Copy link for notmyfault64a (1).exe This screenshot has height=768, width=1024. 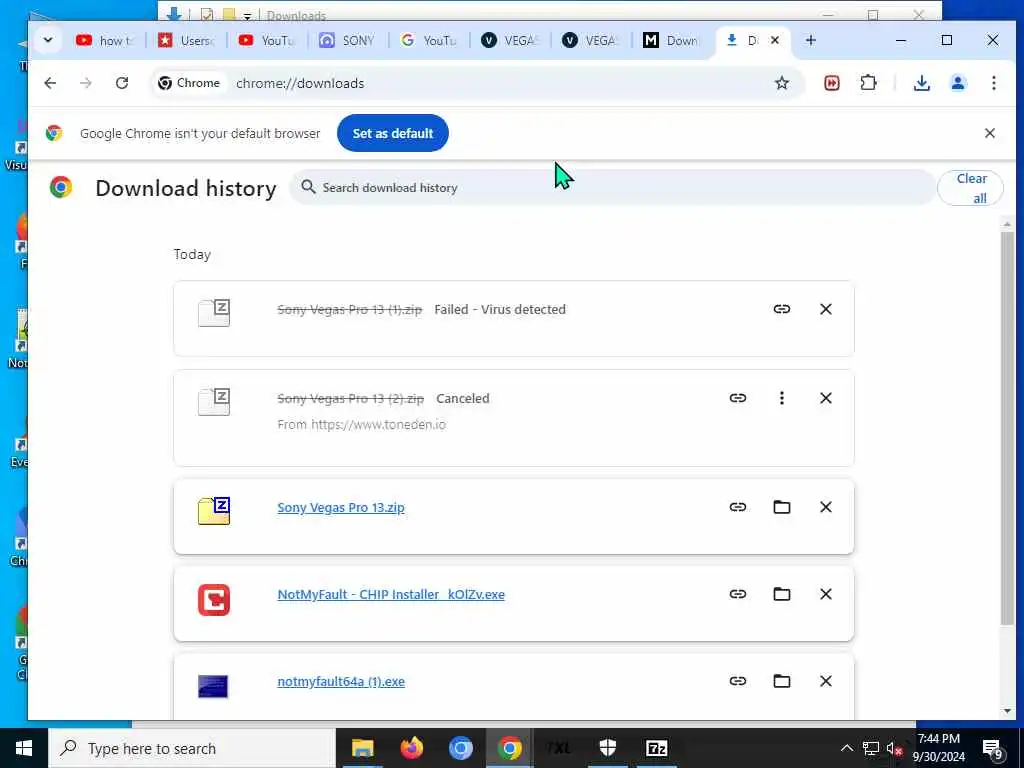[738, 681]
